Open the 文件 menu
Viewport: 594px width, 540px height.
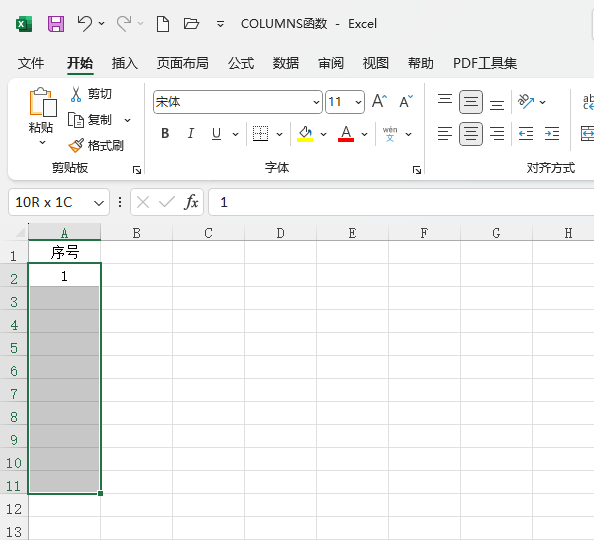coord(31,63)
